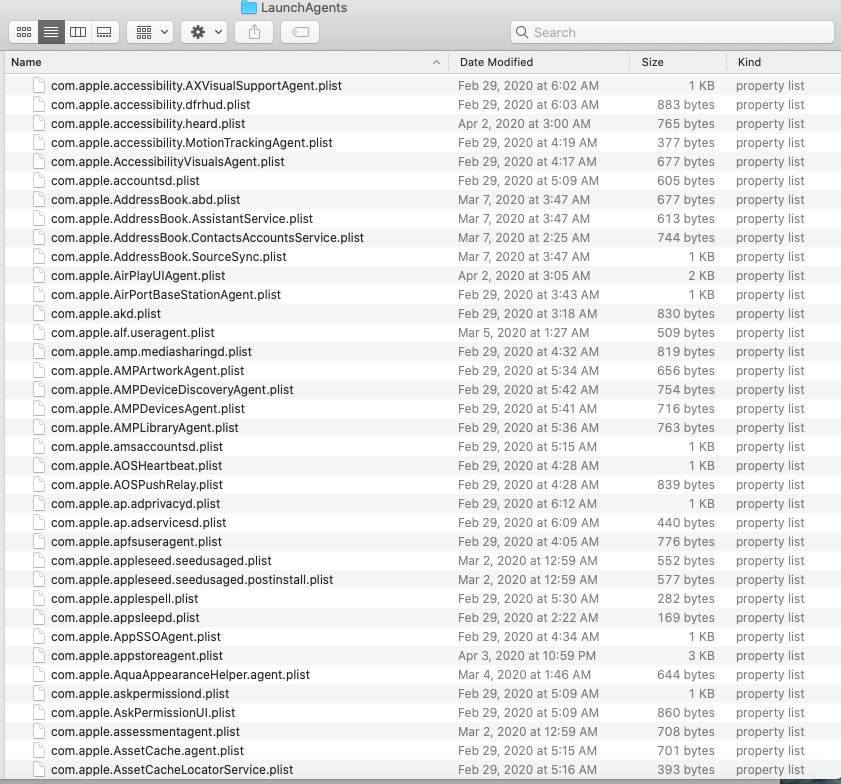Select com.apple.AirPortBaseStationAgent.plist file icon
Image resolution: width=841 pixels, height=784 pixels.
point(39,295)
